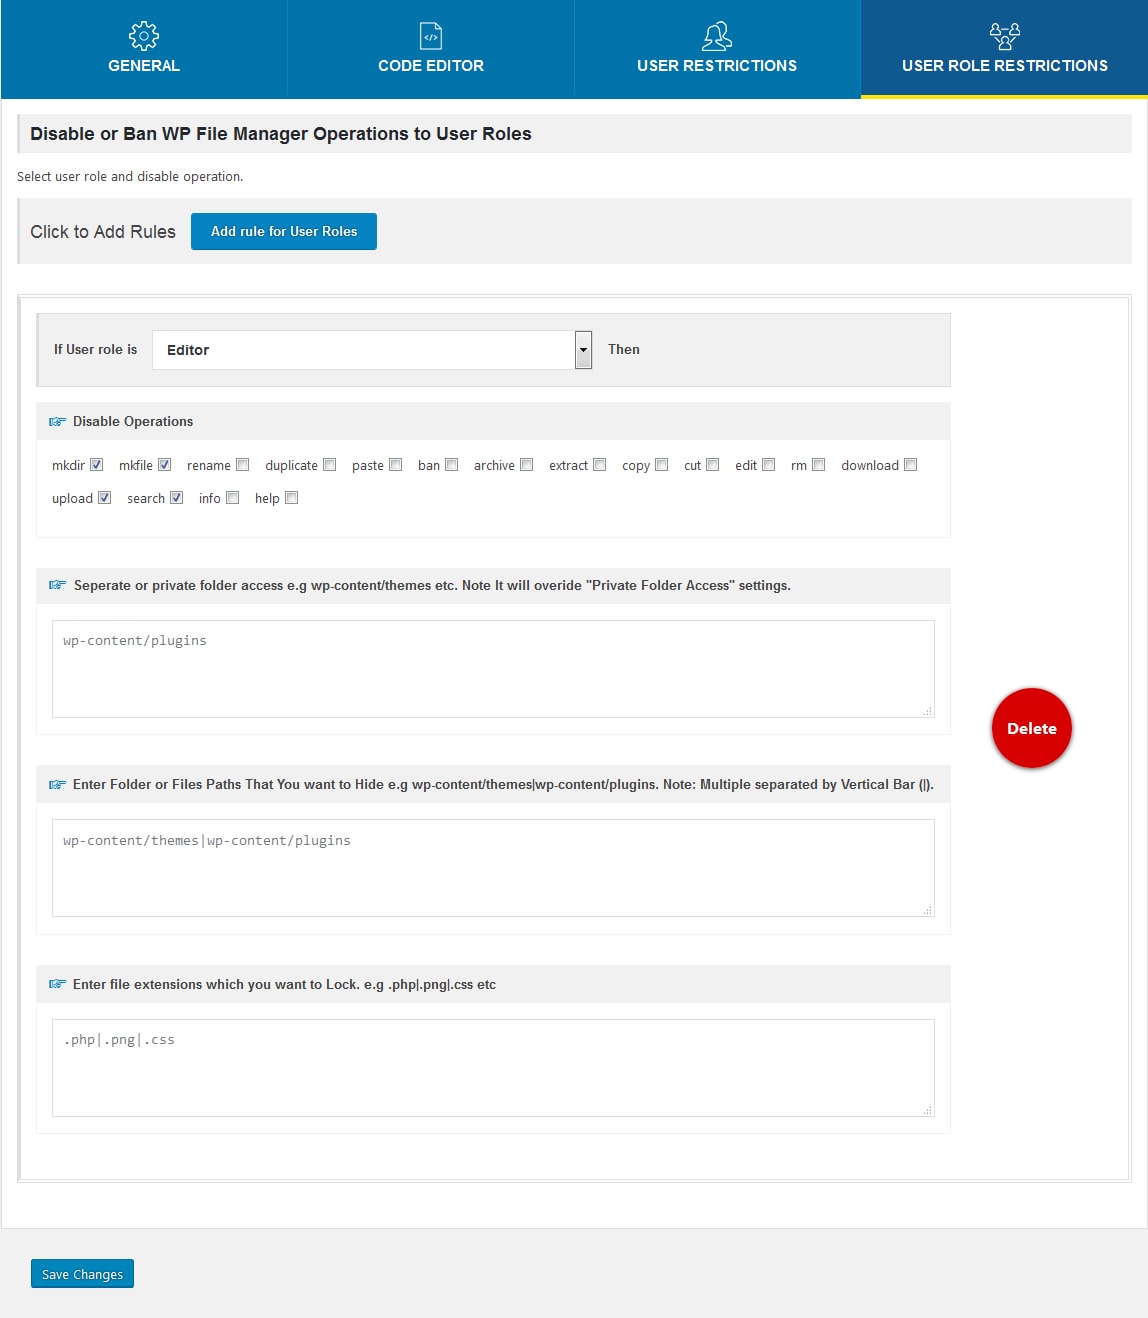Click the users icon above User Restrictions
The height and width of the screenshot is (1318, 1148).
[x=717, y=36]
